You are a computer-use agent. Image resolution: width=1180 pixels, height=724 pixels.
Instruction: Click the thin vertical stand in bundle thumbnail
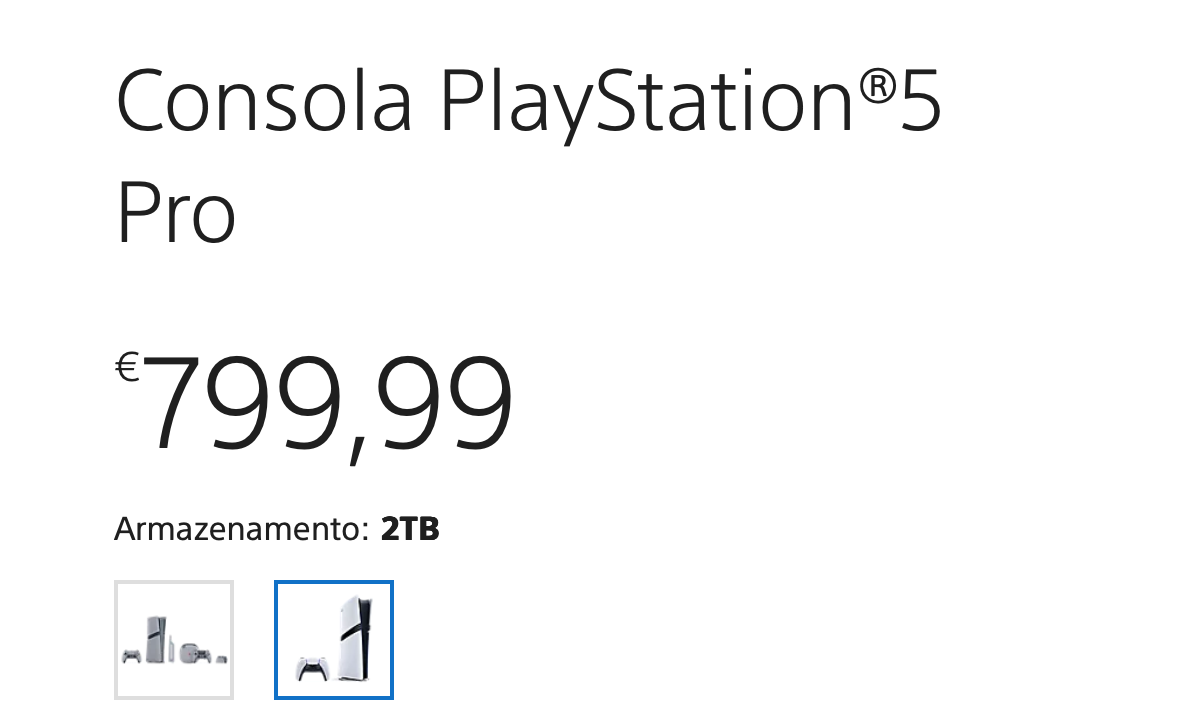[x=172, y=648]
